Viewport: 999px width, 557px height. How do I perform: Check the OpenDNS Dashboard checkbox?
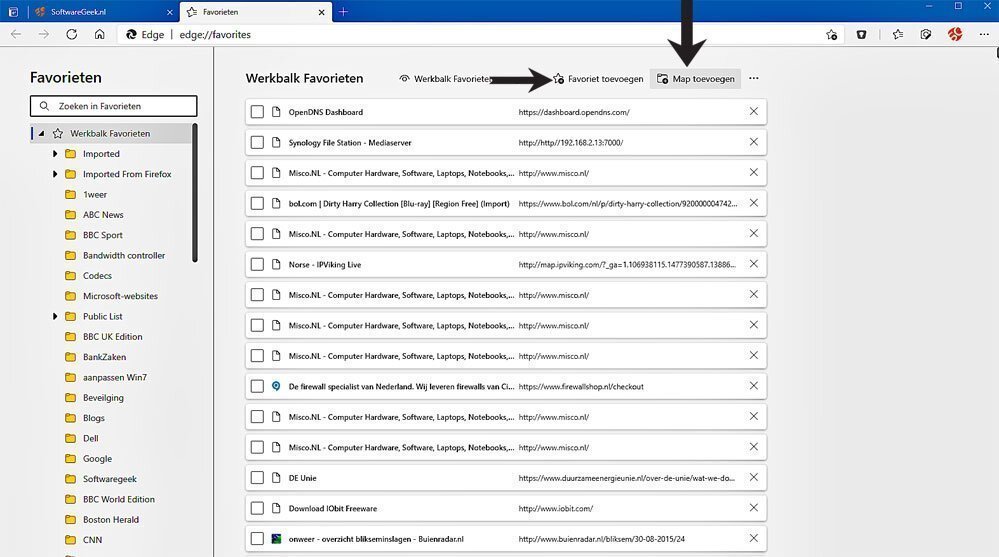(257, 112)
